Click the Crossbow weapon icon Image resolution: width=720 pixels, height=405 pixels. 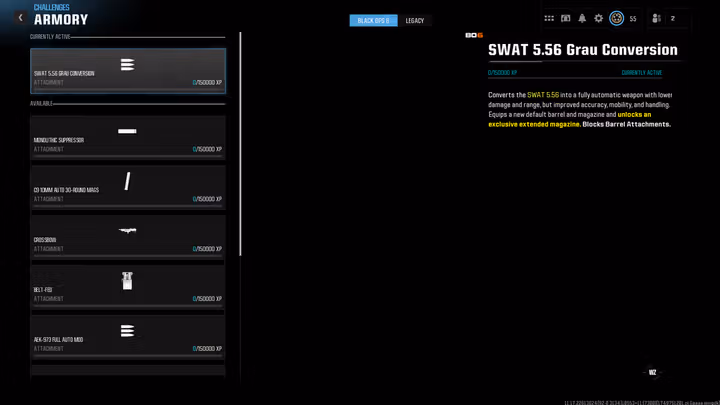127,231
